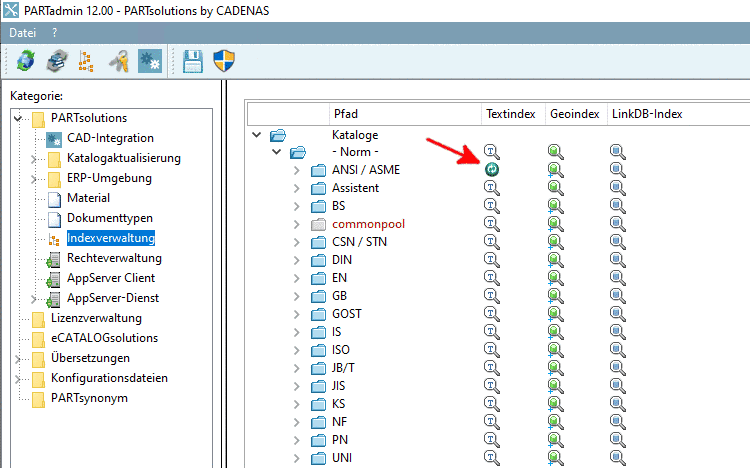750x468 pixels.
Task: Click Textindex icon in the - Norm - row
Action: [x=492, y=152]
